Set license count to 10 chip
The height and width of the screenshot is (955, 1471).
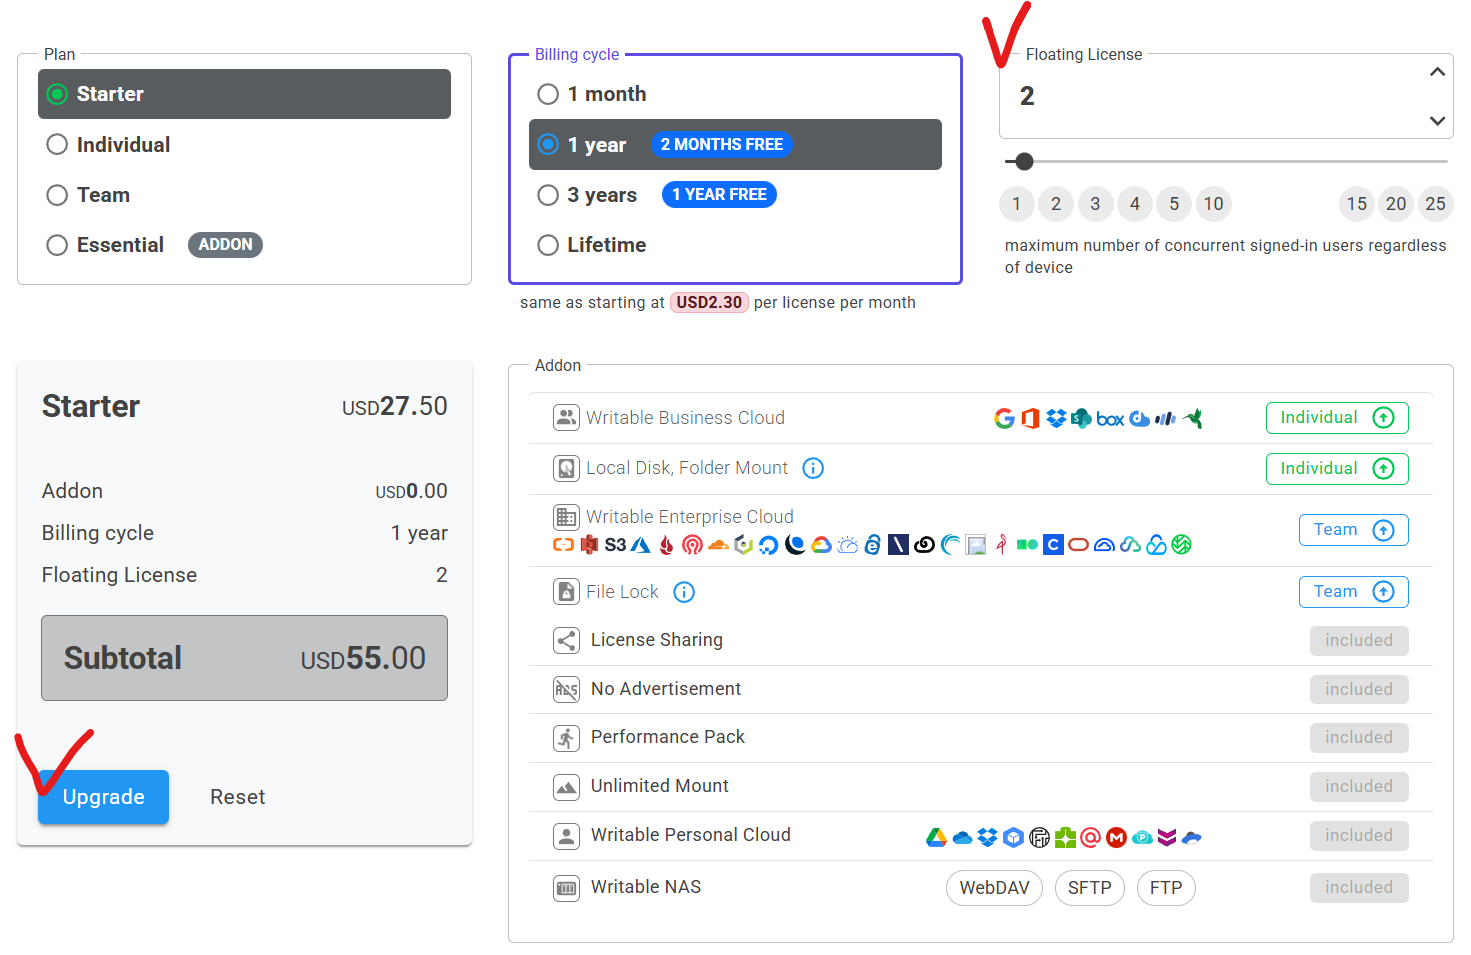[x=1213, y=204]
